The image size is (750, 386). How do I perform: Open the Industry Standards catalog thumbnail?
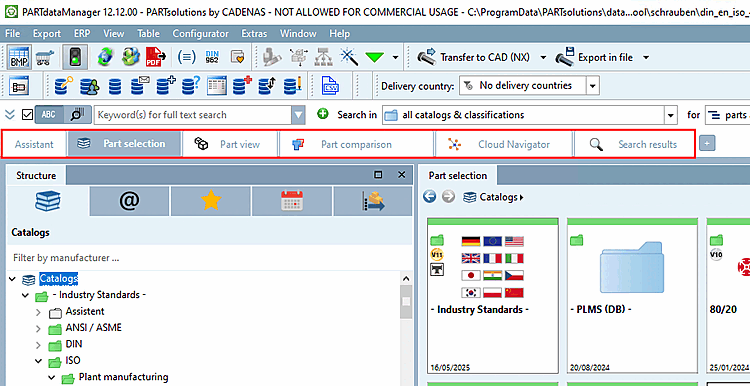point(492,295)
